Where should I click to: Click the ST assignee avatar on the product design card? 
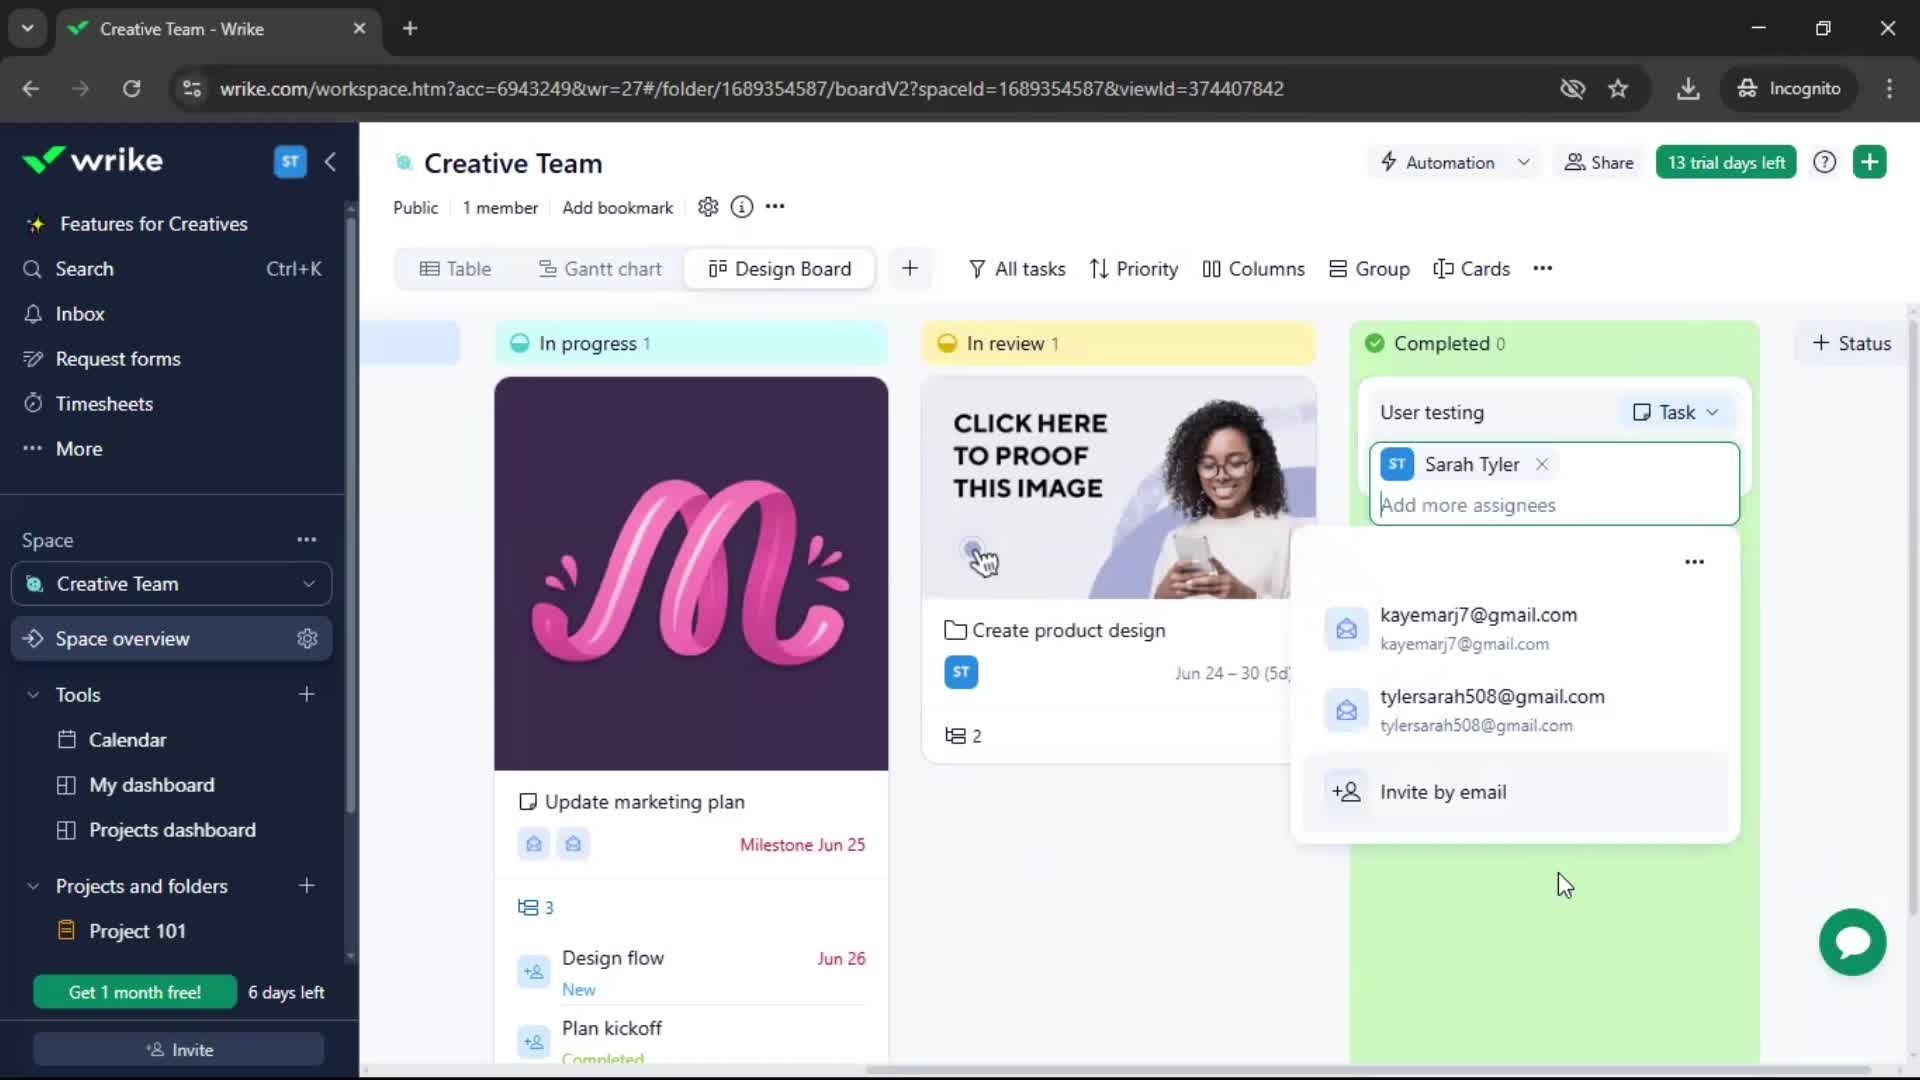pyautogui.click(x=961, y=672)
